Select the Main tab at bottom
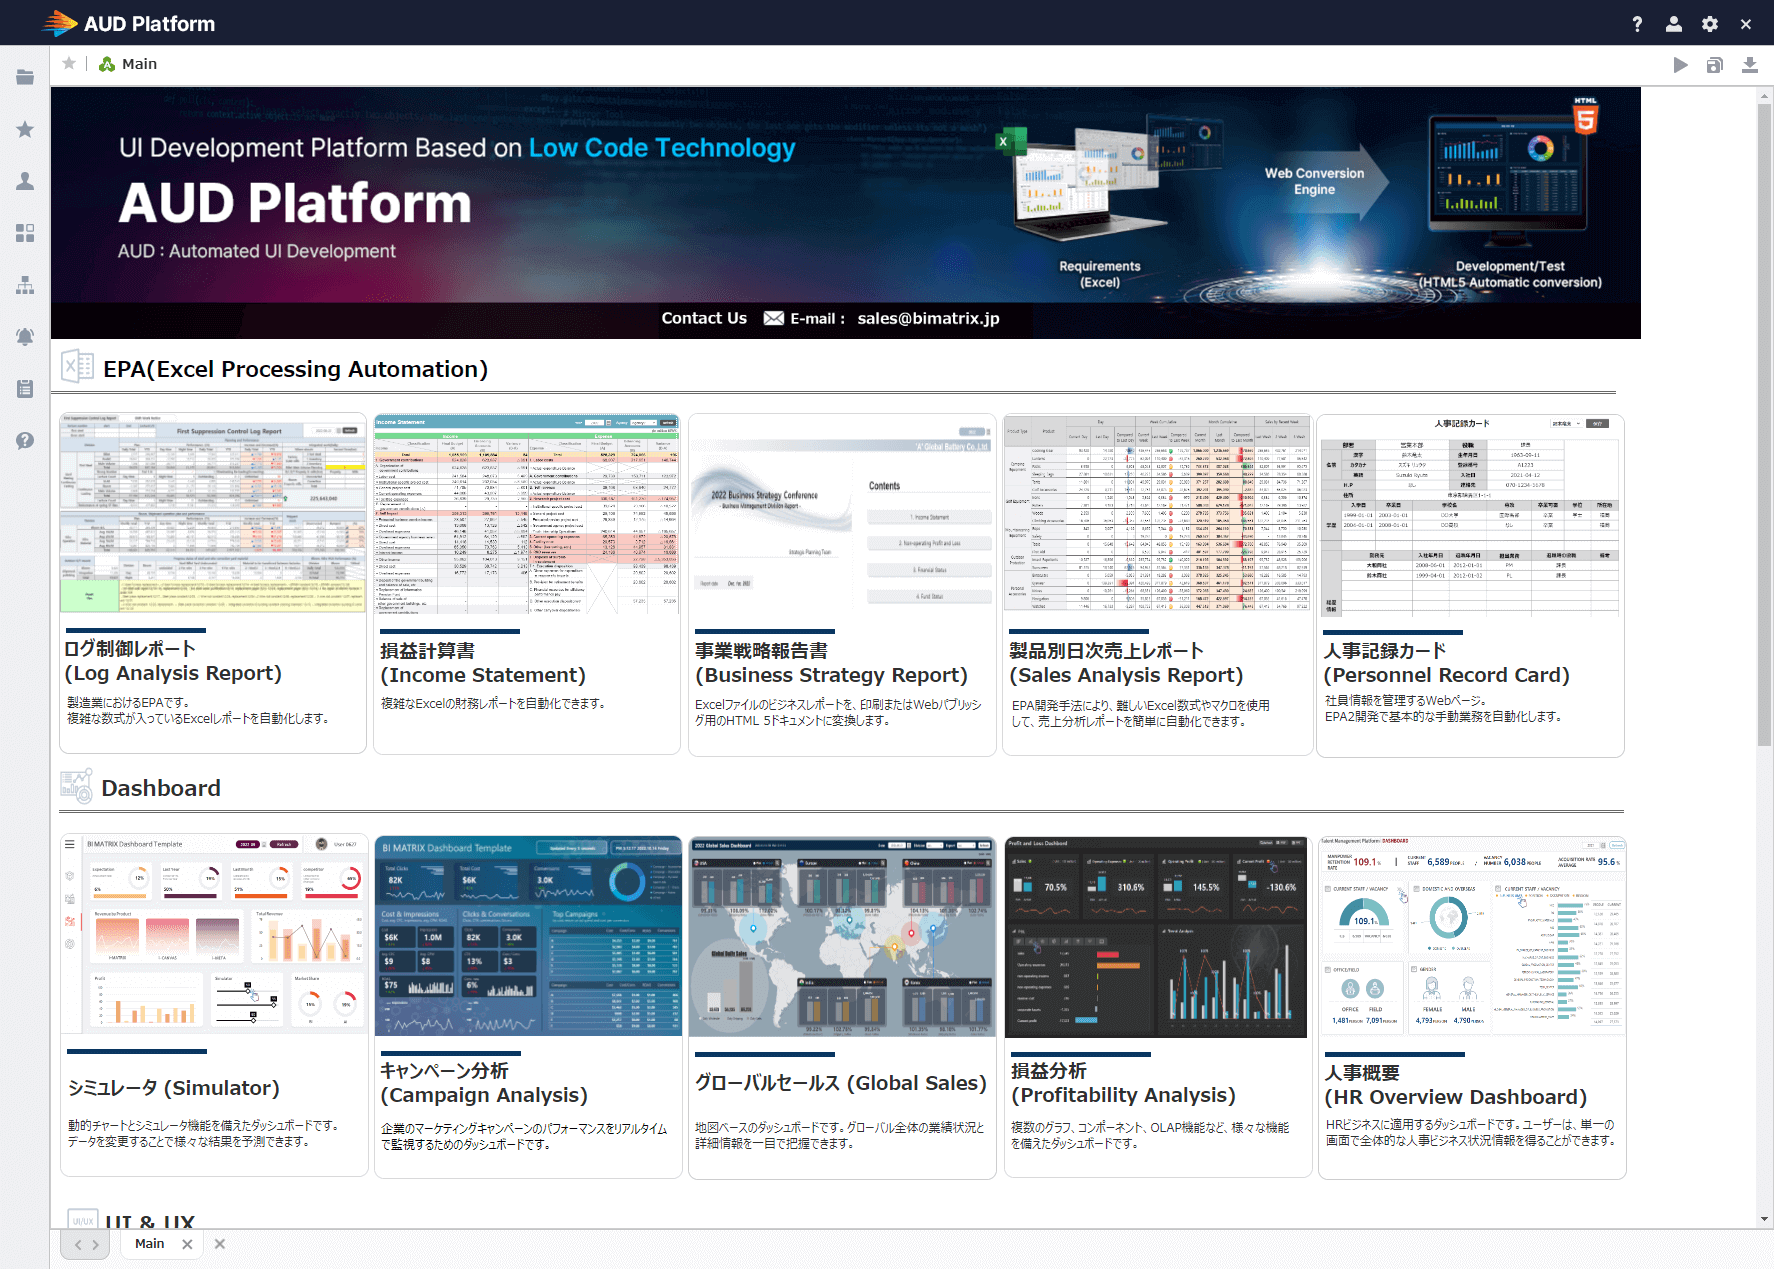This screenshot has width=1774, height=1269. 150,1244
